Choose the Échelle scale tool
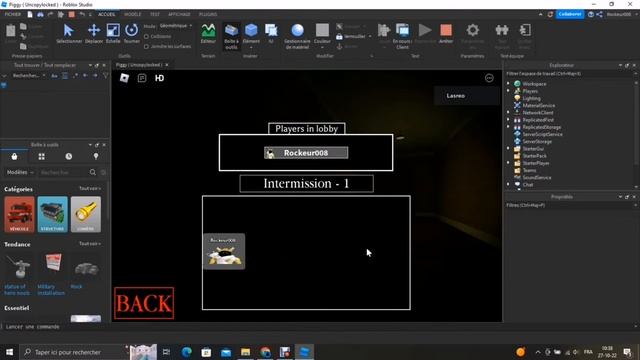The image size is (640, 360). point(113,33)
